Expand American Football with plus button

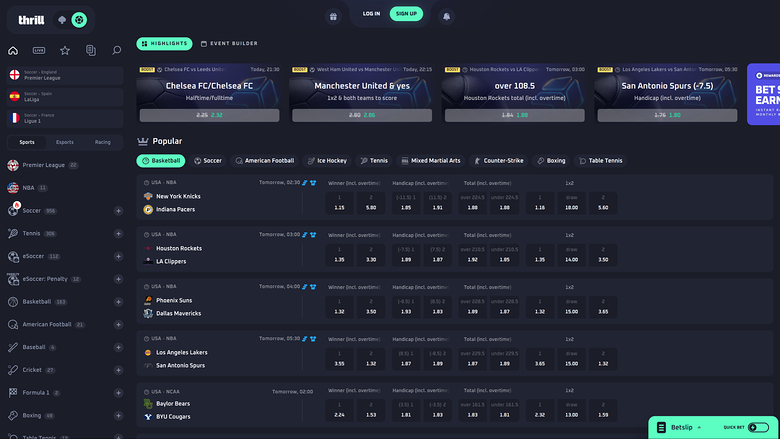pos(118,325)
